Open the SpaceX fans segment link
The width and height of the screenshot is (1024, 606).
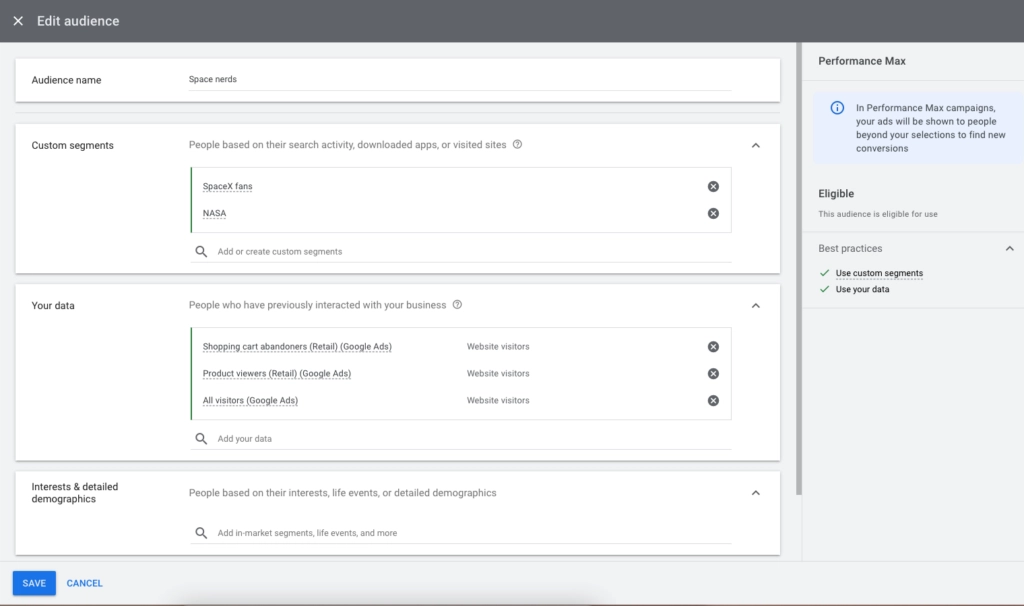[x=227, y=186]
